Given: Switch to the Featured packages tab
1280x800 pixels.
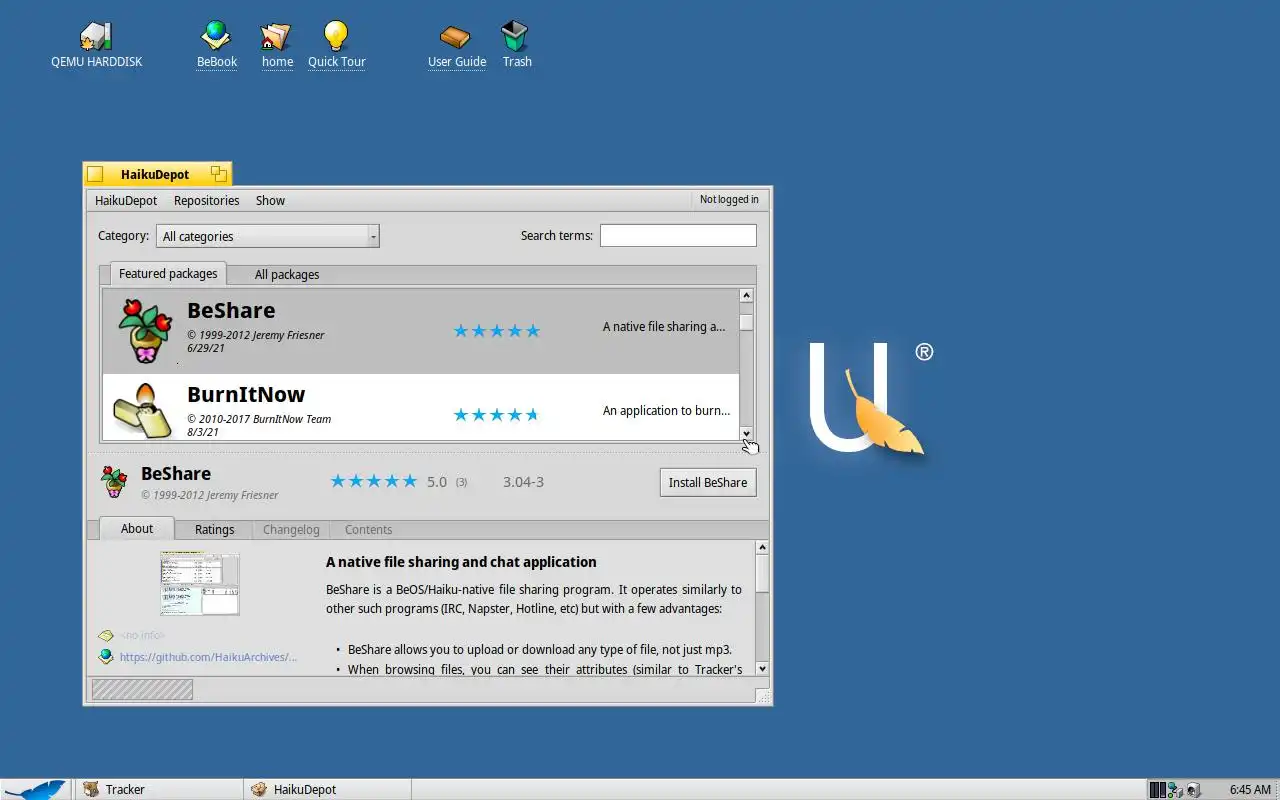Looking at the screenshot, I should click(x=168, y=274).
